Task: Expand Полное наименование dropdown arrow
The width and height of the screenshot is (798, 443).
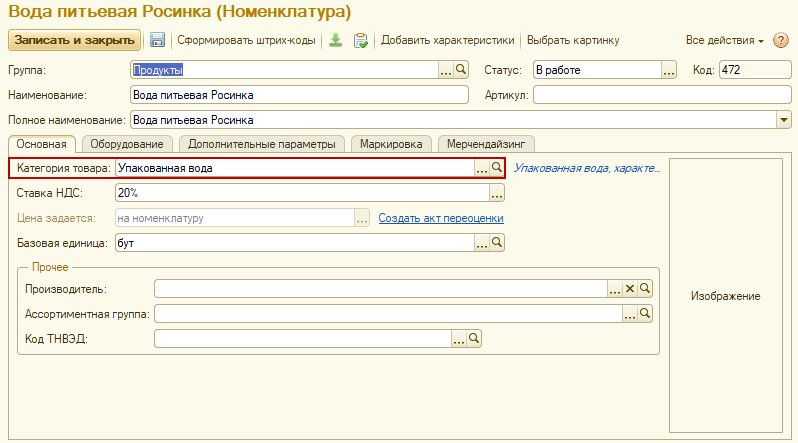Action: [x=784, y=120]
